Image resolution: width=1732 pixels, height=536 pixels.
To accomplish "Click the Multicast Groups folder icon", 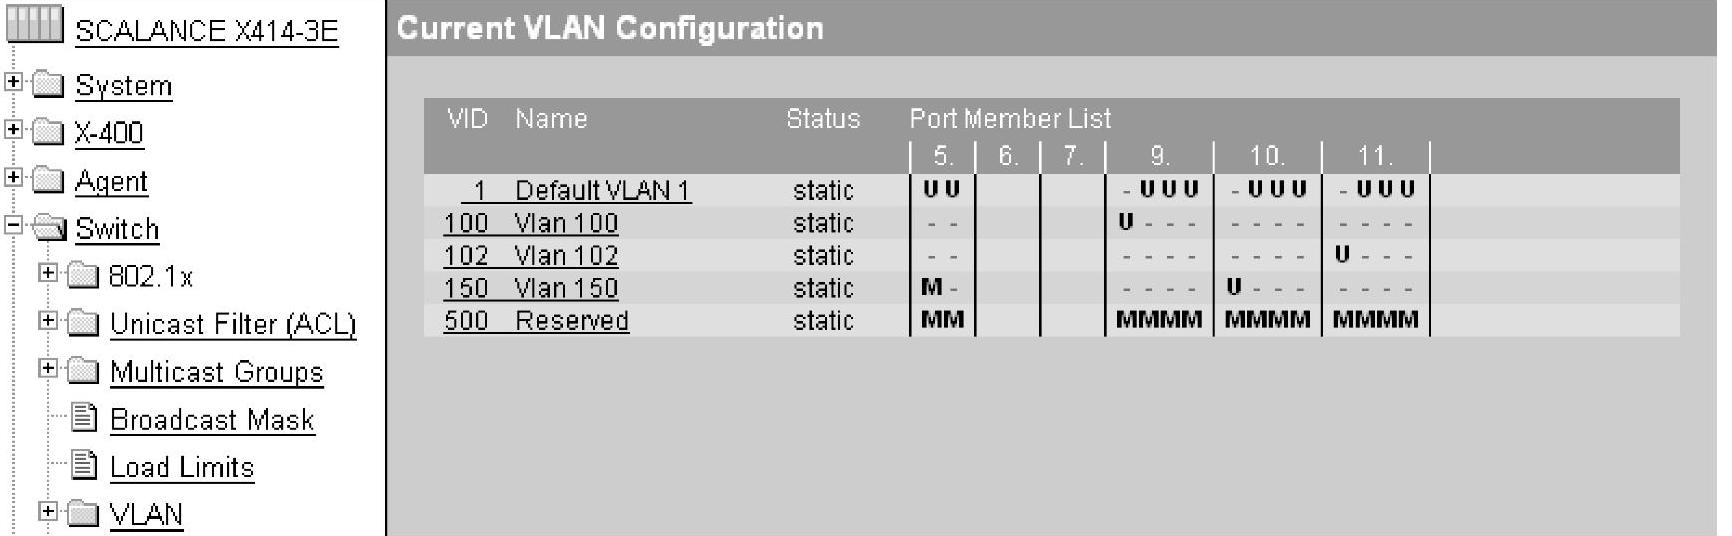I will pyautogui.click(x=83, y=371).
